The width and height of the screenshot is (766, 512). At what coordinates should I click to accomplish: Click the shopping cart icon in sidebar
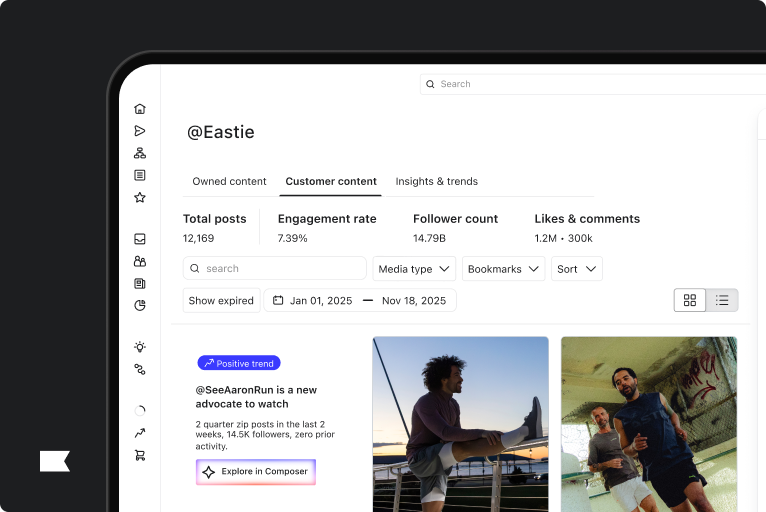pos(140,455)
